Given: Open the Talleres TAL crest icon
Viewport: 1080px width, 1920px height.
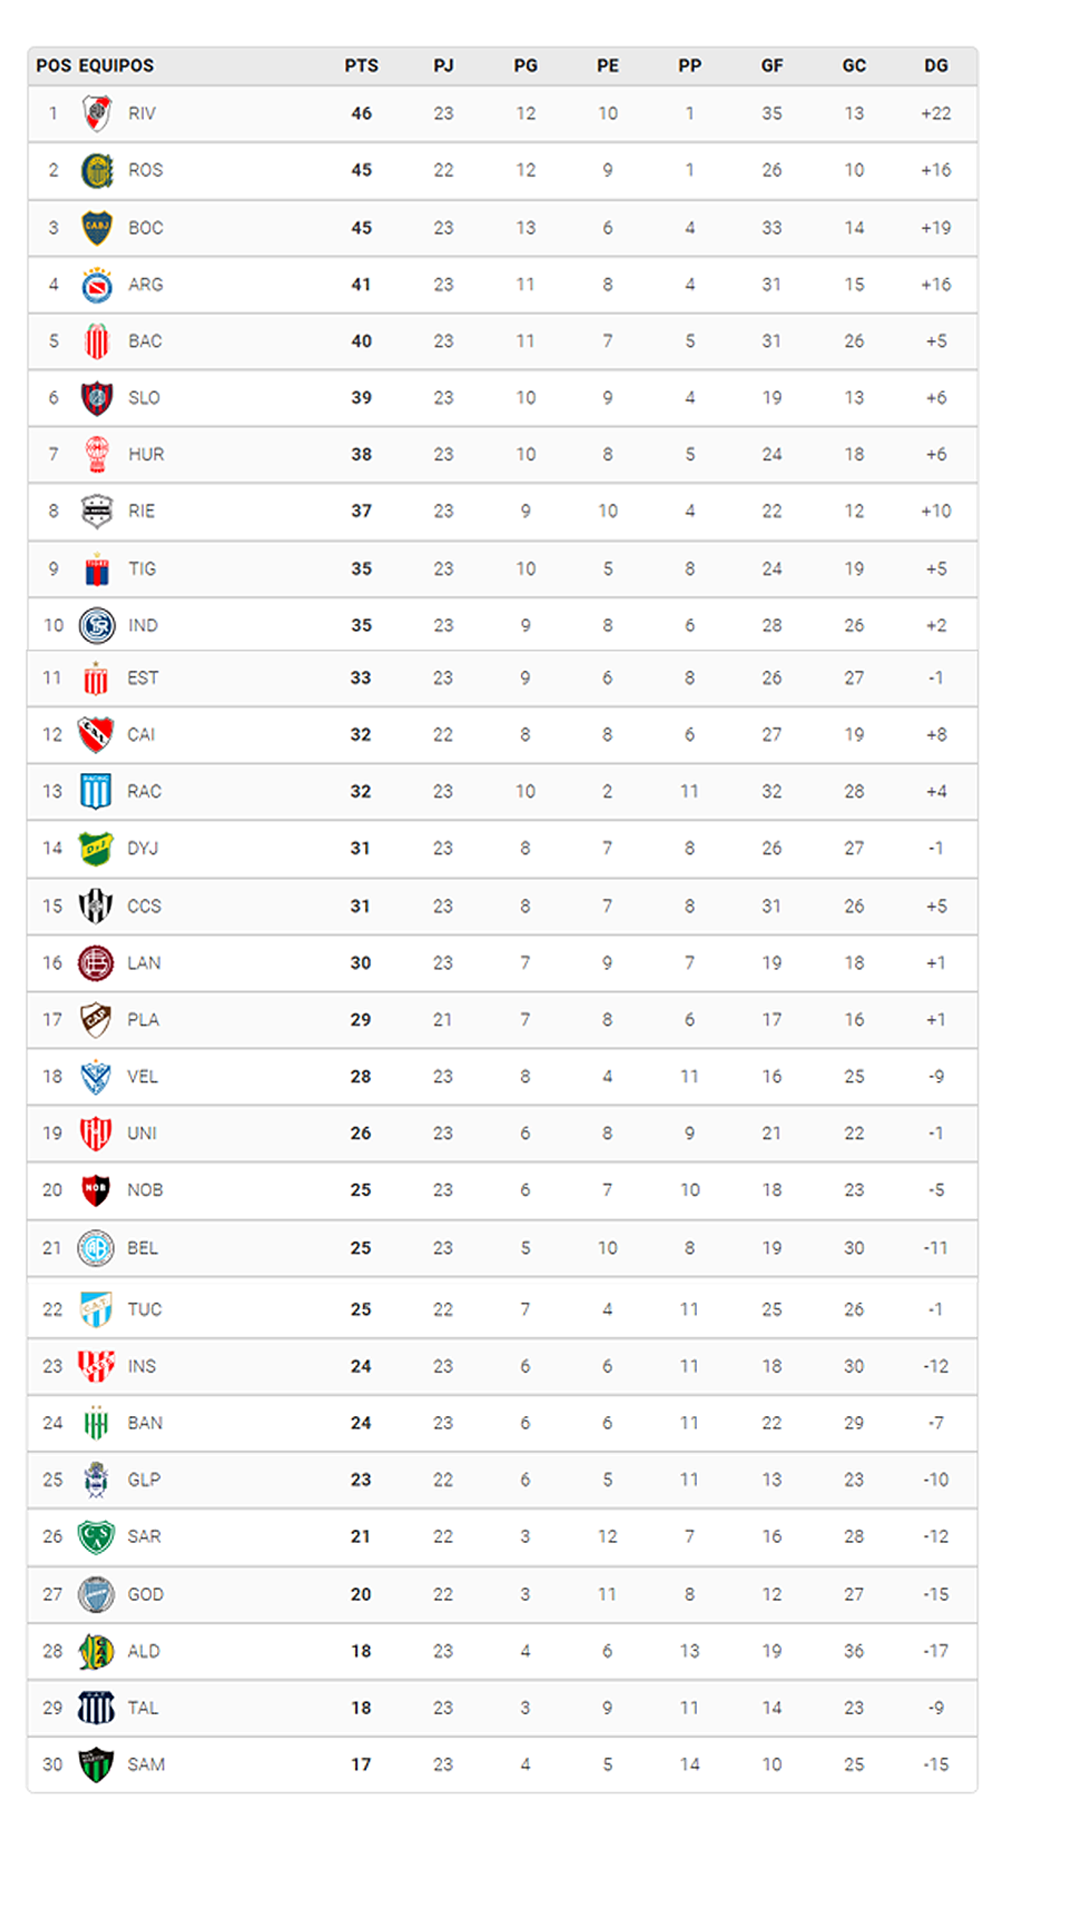Looking at the screenshot, I should click(x=96, y=1708).
